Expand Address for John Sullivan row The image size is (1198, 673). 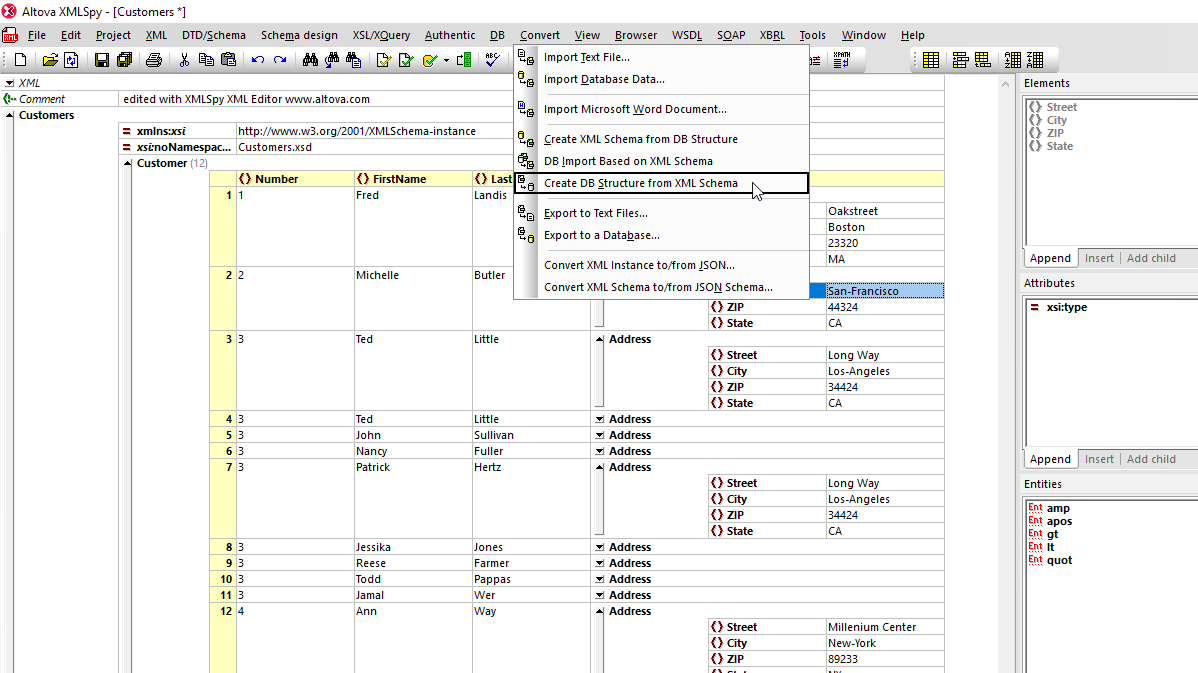click(600, 435)
